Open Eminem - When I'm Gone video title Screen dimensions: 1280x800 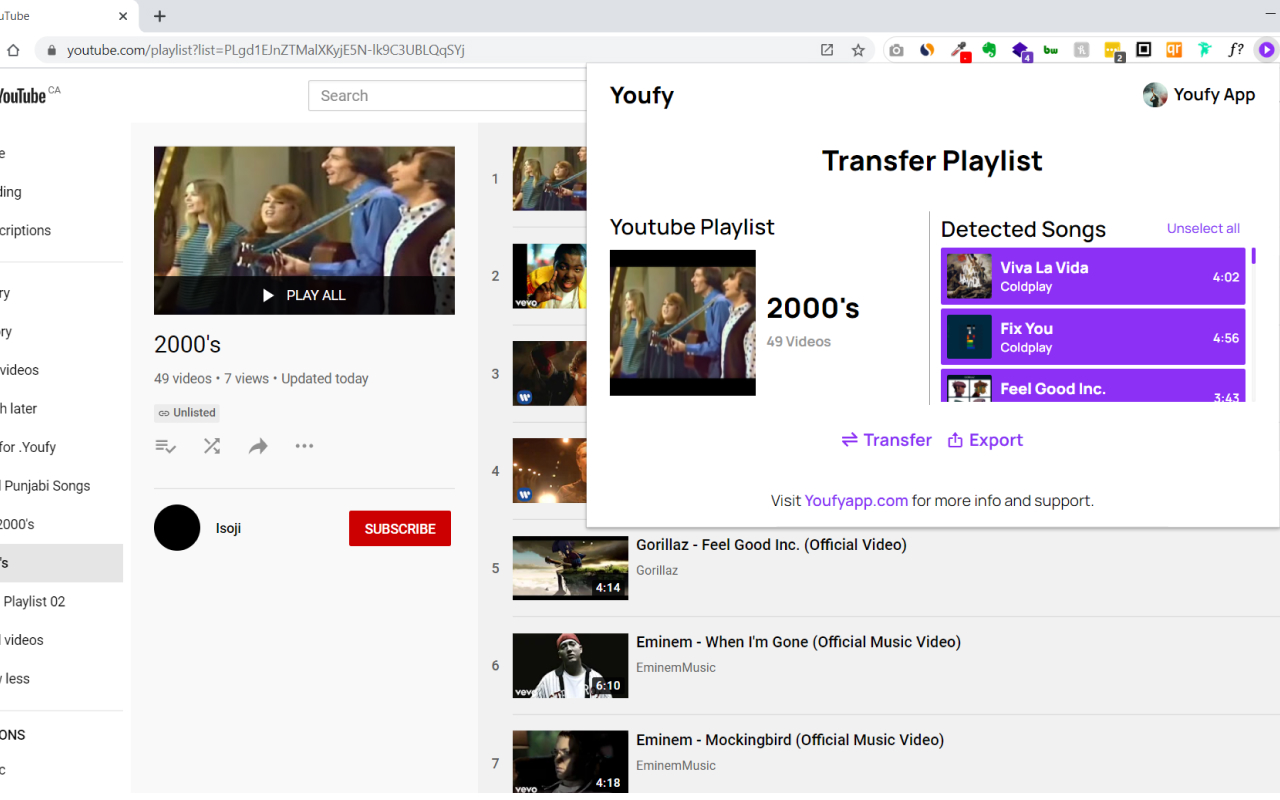click(x=798, y=642)
